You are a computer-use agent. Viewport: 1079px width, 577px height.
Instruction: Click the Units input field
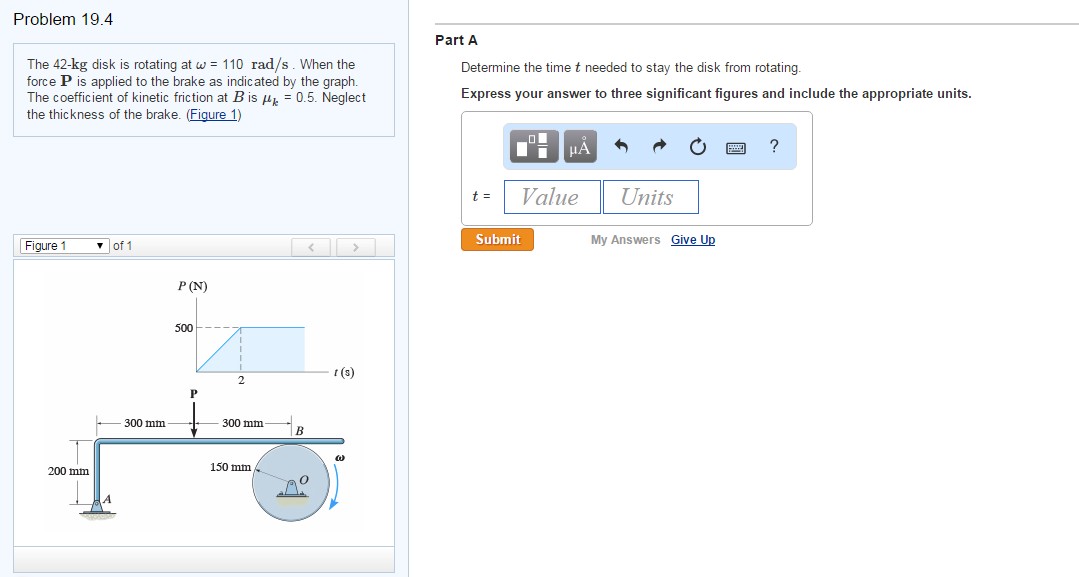pyautogui.click(x=651, y=197)
